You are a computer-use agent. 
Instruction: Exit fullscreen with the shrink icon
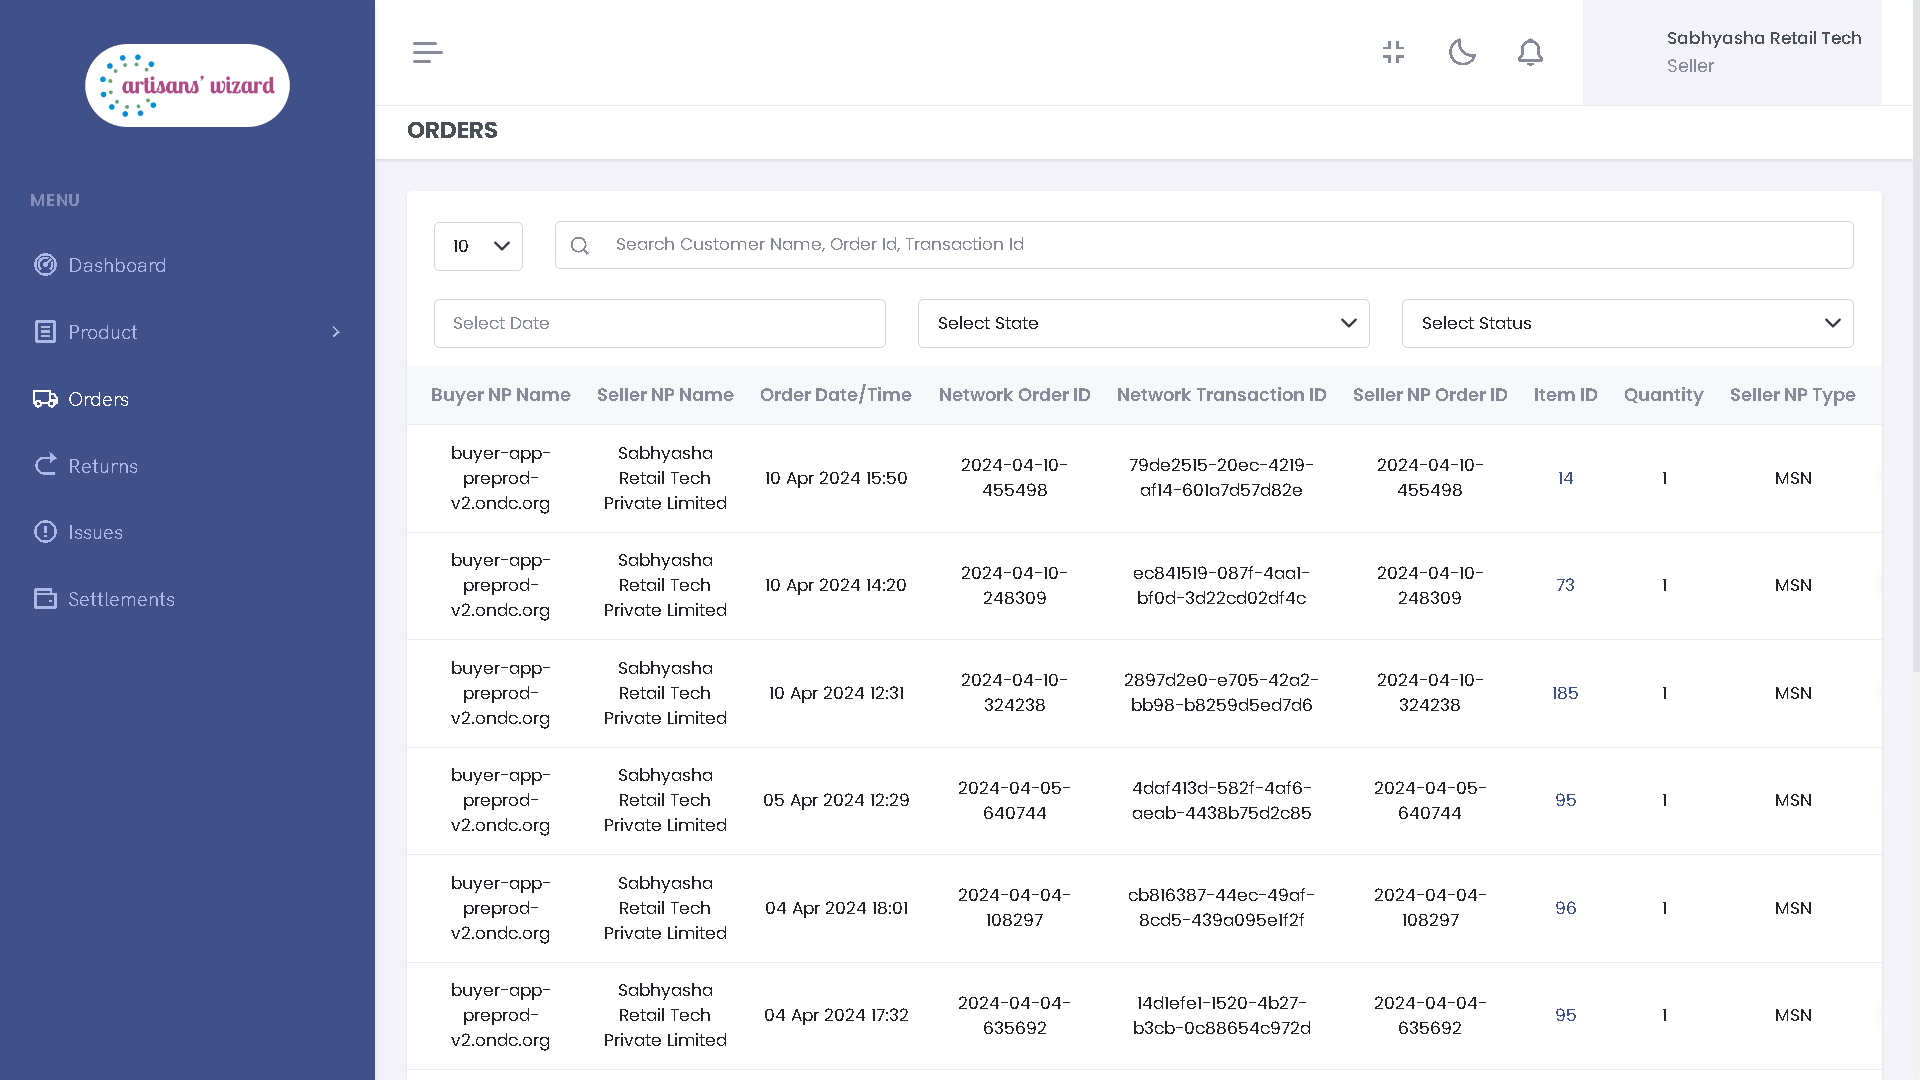[1393, 52]
